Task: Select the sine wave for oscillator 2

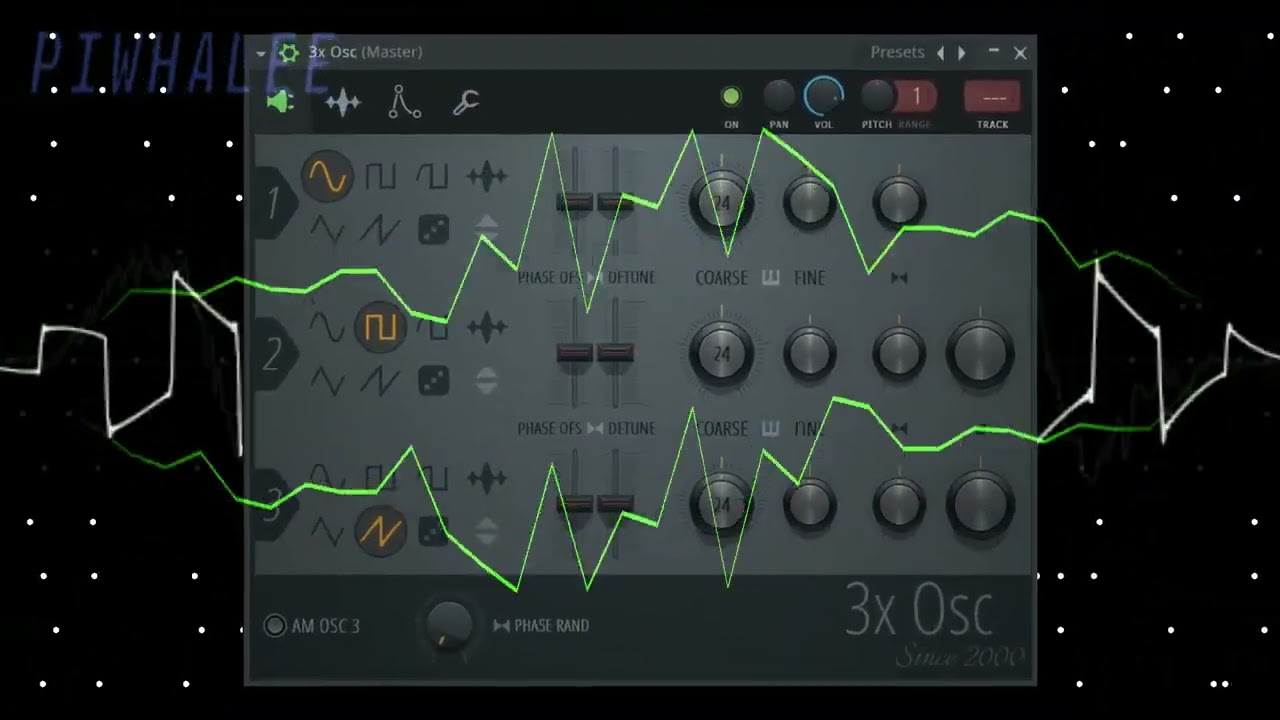Action: tap(327, 326)
